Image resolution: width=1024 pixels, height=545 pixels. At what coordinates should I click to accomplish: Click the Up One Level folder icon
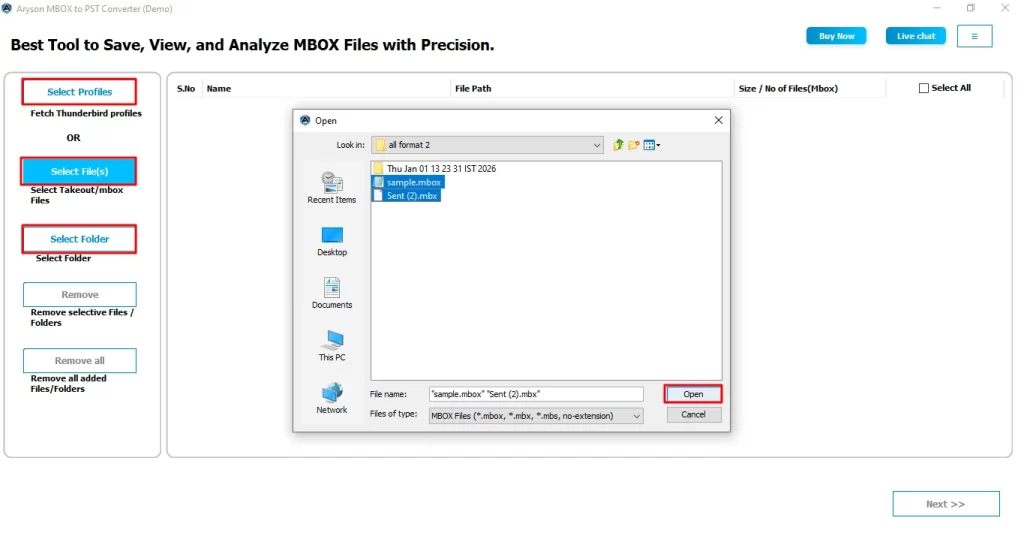[618, 145]
